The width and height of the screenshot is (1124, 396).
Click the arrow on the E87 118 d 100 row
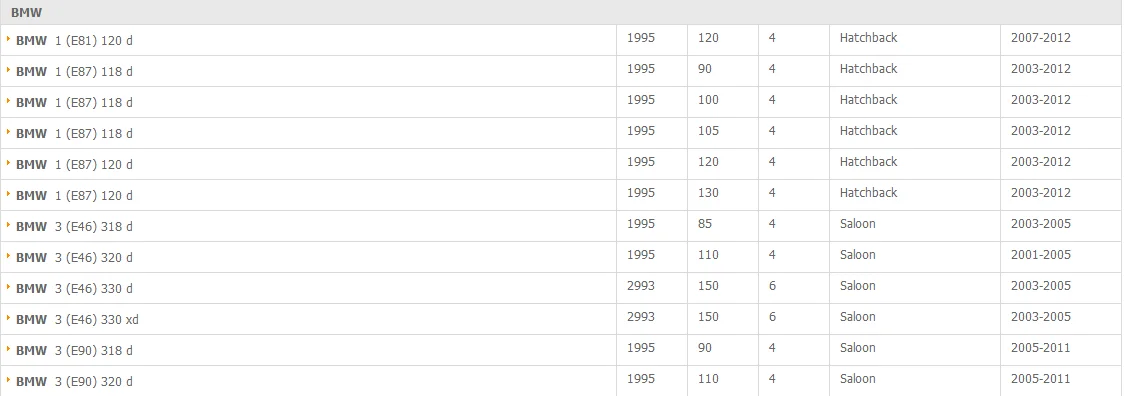point(9,100)
